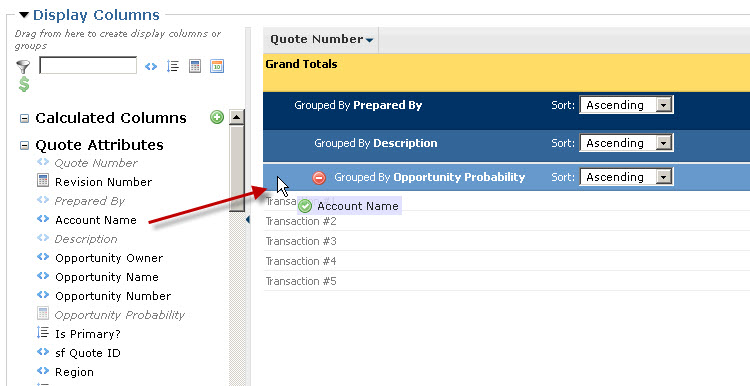Filter by date calendar type icon
Screen dimensions: 750x386
217,66
